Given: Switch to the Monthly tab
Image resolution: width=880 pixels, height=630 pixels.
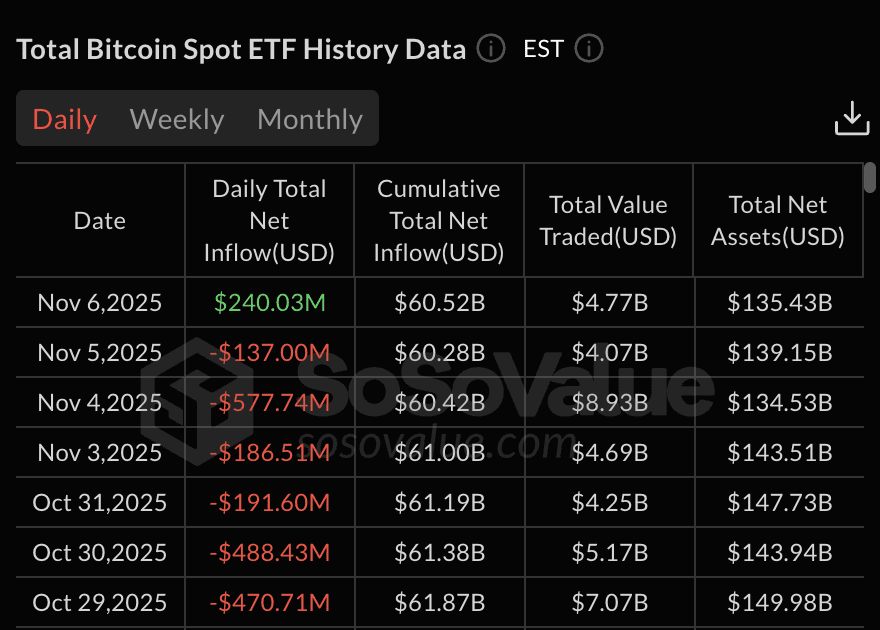Looking at the screenshot, I should click(310, 119).
